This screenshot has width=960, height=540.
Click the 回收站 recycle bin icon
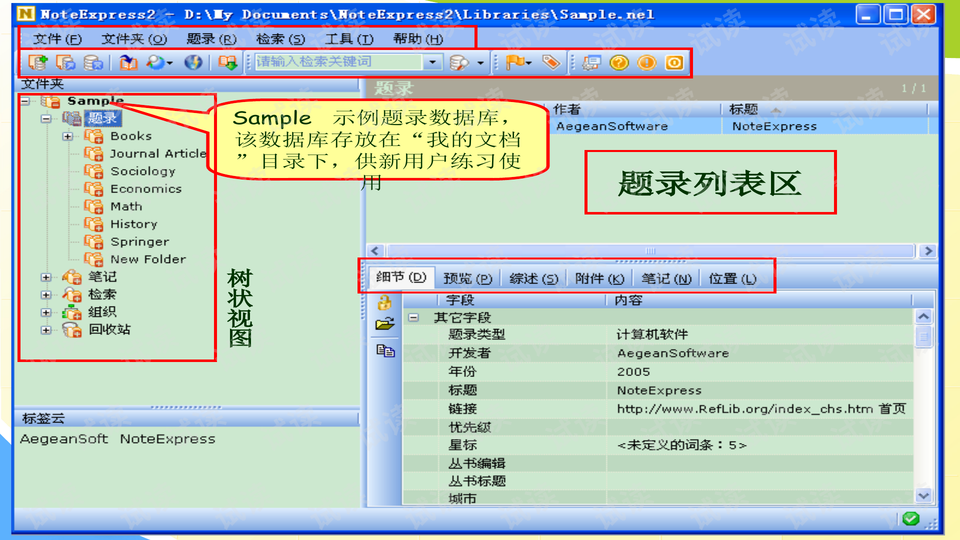(72, 330)
